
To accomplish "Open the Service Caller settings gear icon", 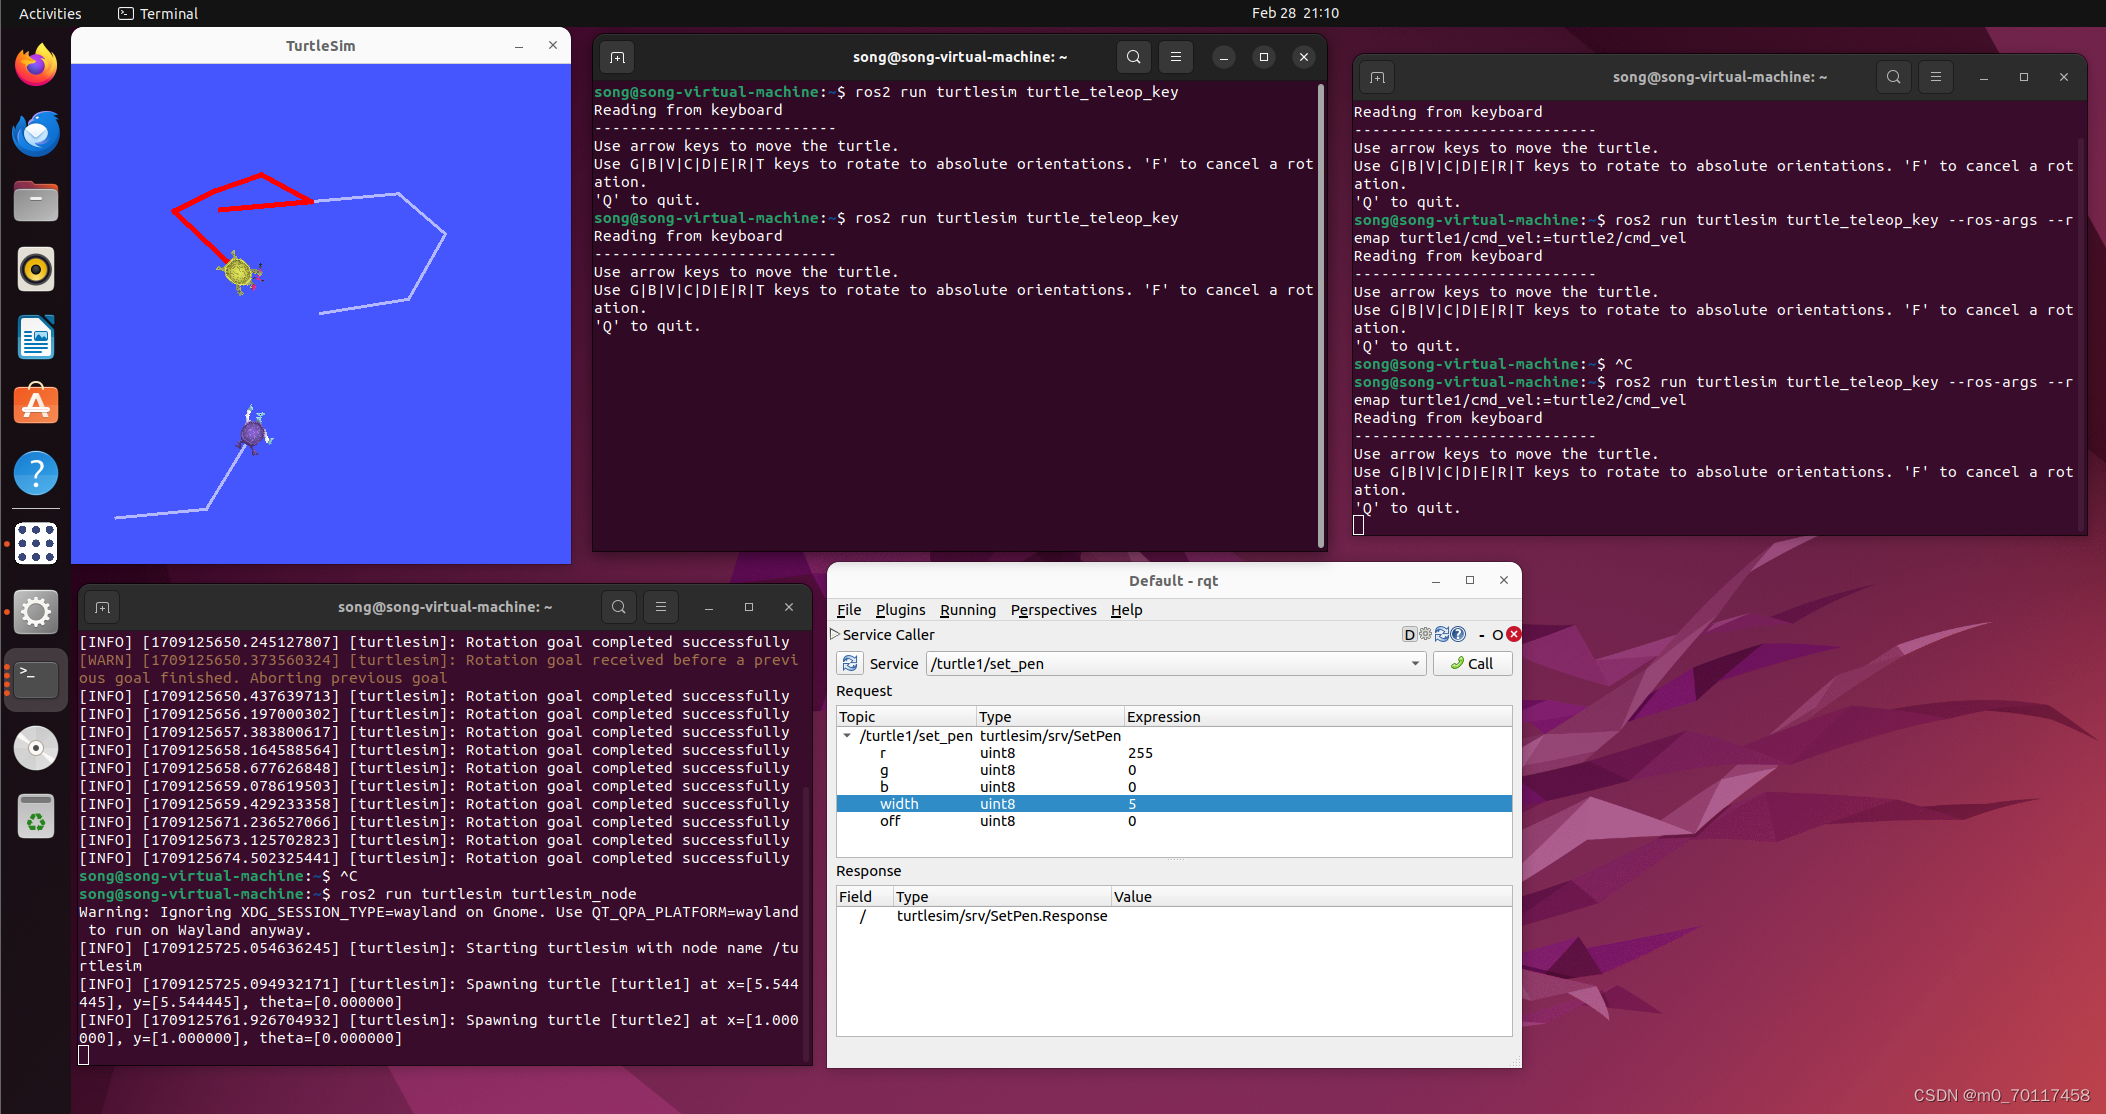I will (x=1426, y=634).
